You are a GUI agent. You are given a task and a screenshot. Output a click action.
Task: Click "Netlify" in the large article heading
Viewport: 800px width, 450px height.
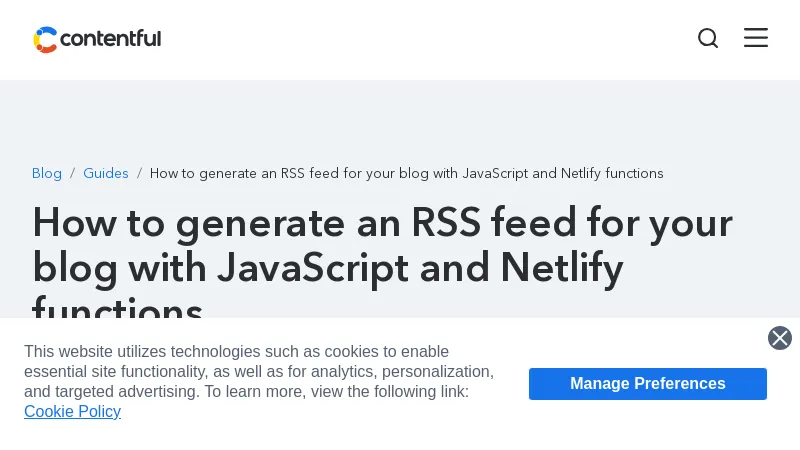[x=561, y=267]
